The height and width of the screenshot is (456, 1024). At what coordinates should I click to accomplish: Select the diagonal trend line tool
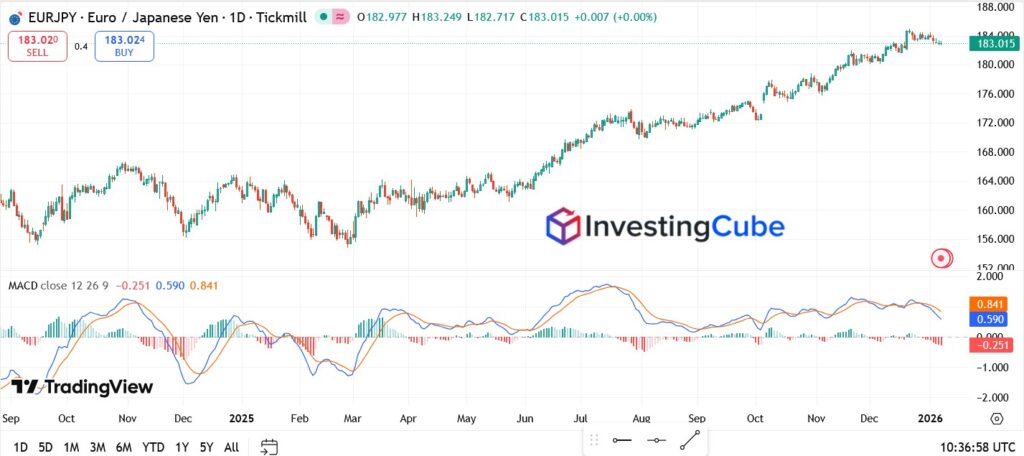pyautogui.click(x=690, y=440)
